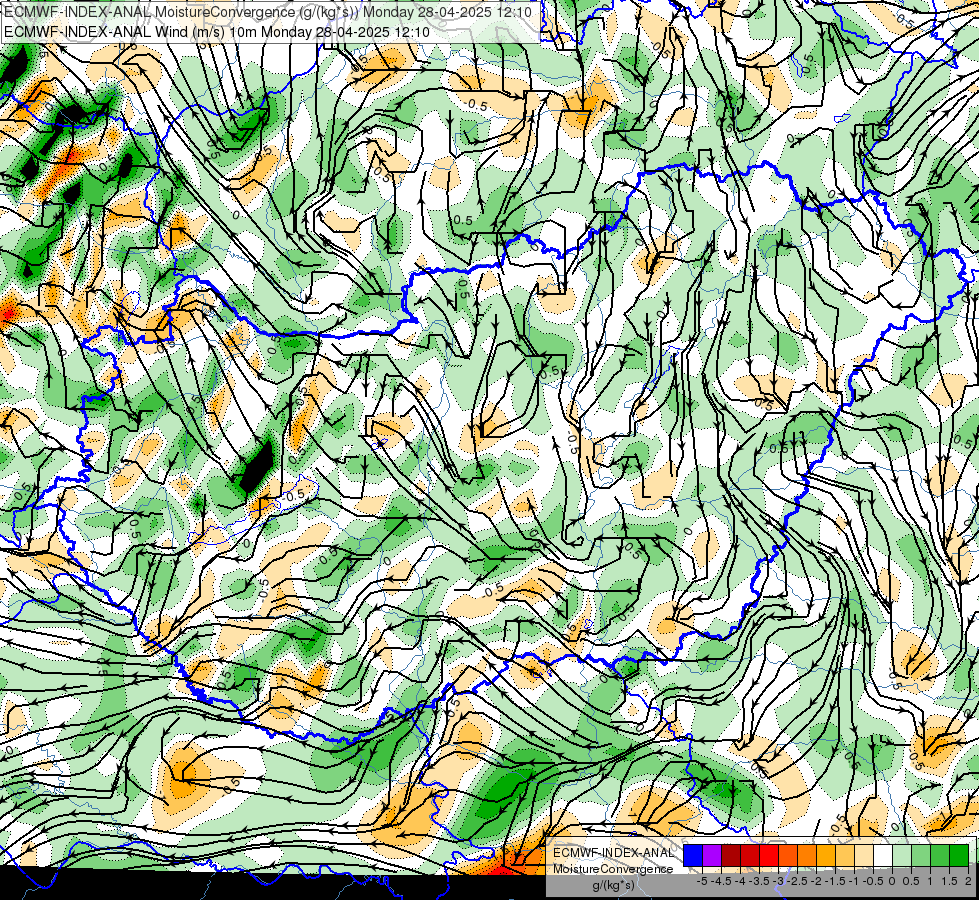Image resolution: width=979 pixels, height=900 pixels.
Task: Click the medium green swatch between 1 and 1.5
Action: [939, 856]
